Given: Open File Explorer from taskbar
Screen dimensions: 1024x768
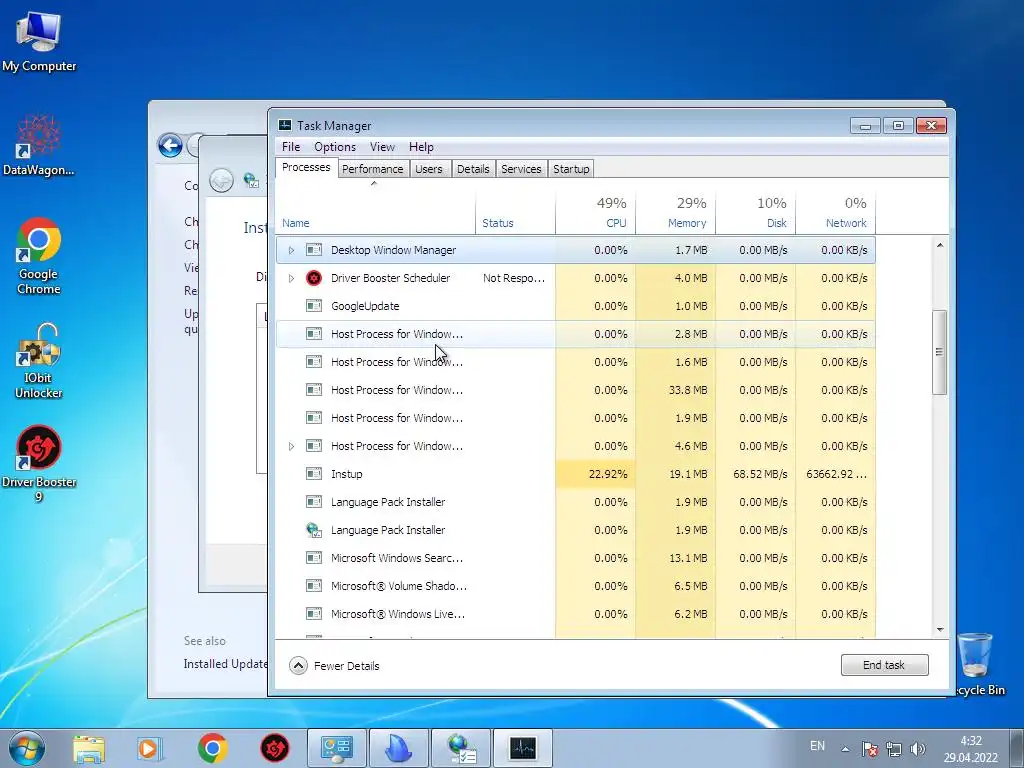Looking at the screenshot, I should coord(89,748).
